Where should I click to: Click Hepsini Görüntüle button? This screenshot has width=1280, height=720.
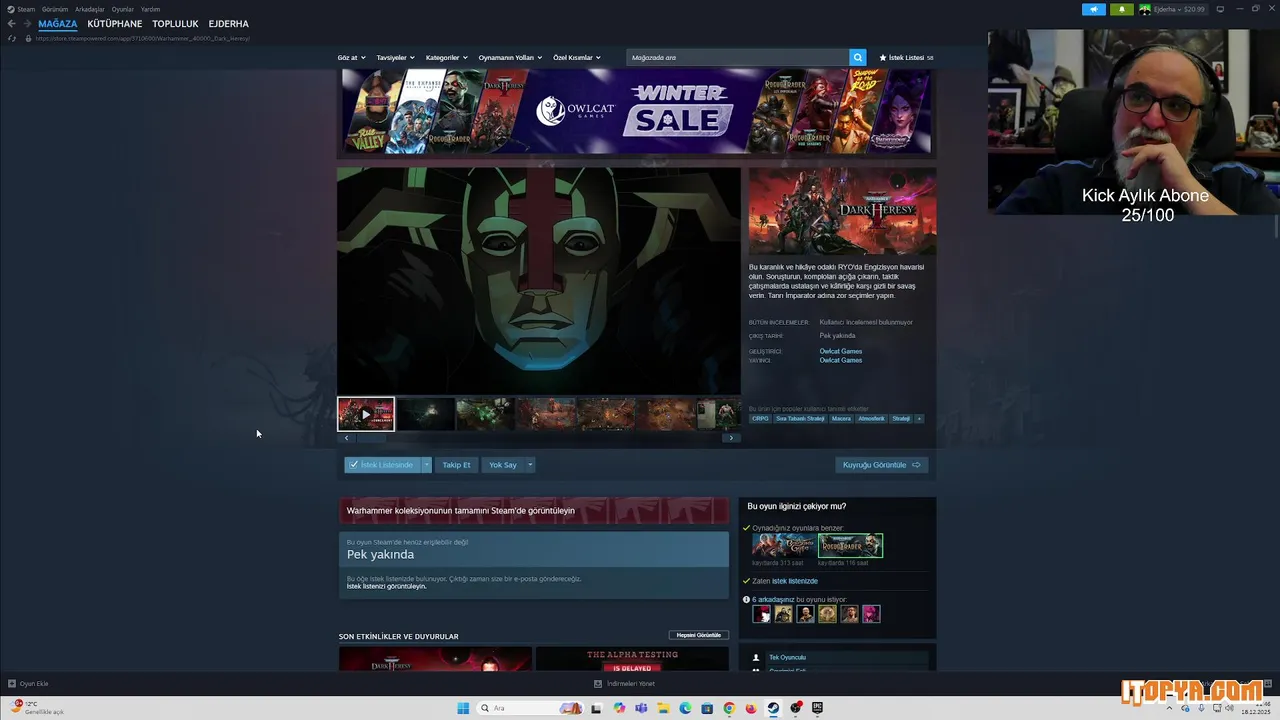[699, 635]
